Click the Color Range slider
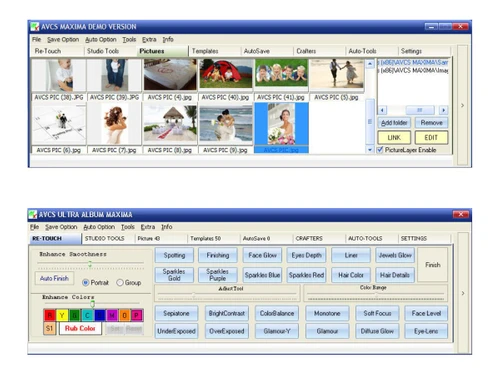This screenshot has height=375, width=500. coord(375,296)
